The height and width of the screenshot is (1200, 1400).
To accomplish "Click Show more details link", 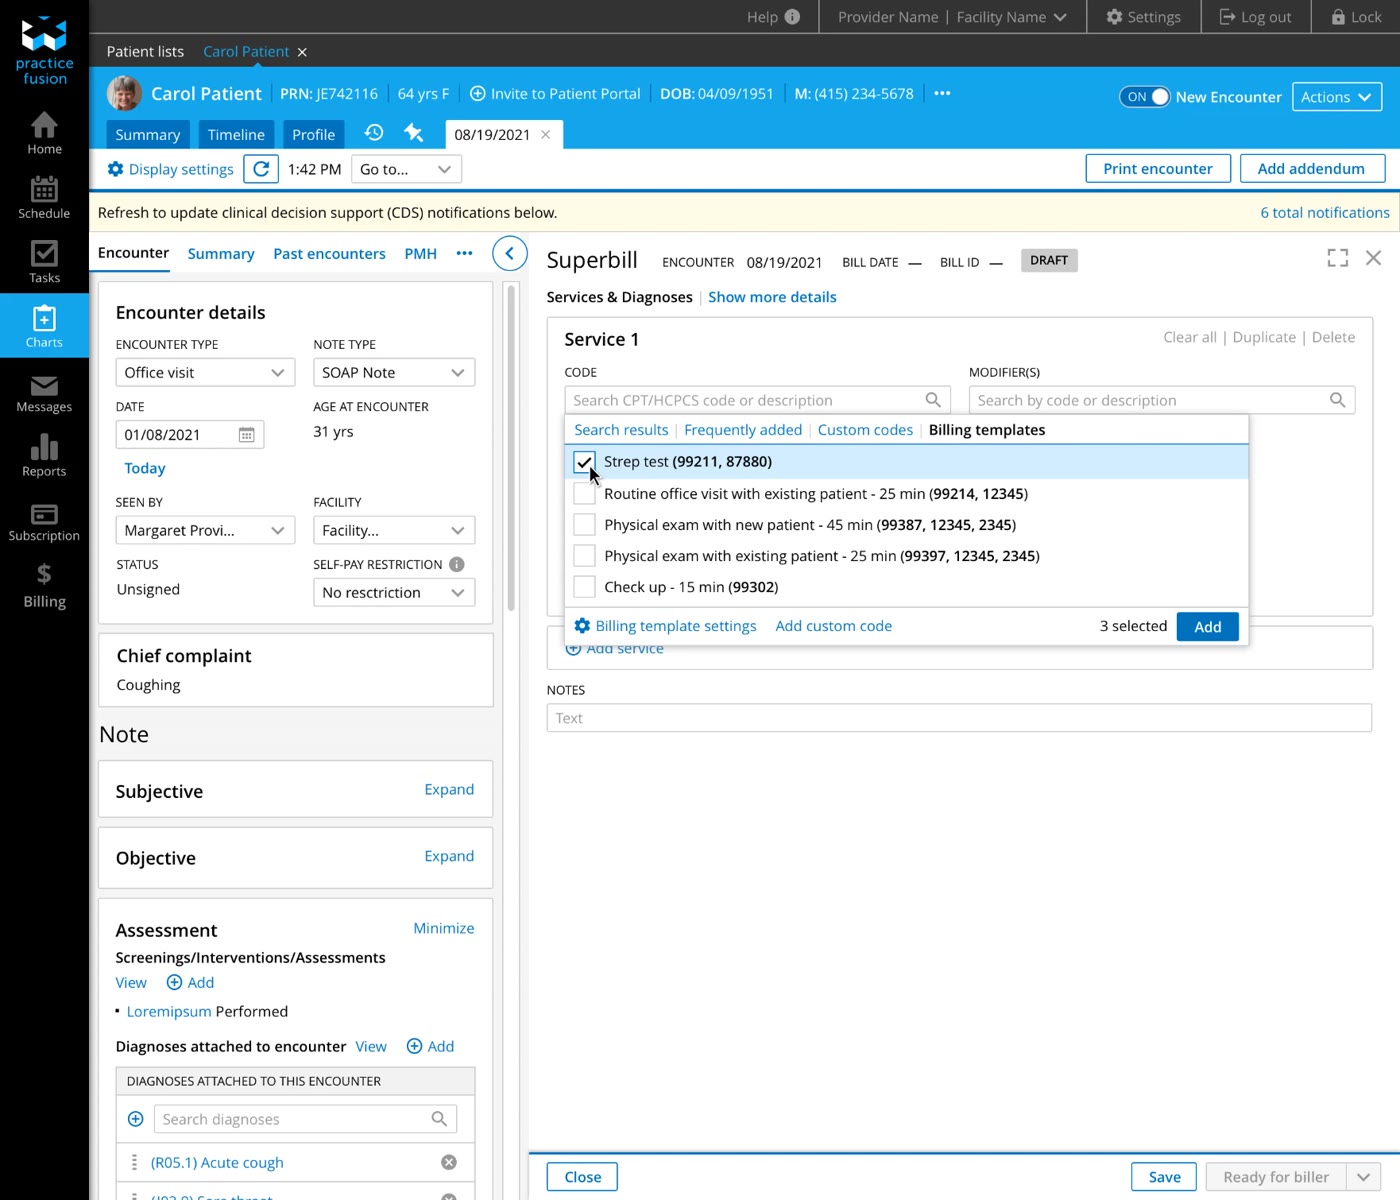I will click(x=772, y=297).
